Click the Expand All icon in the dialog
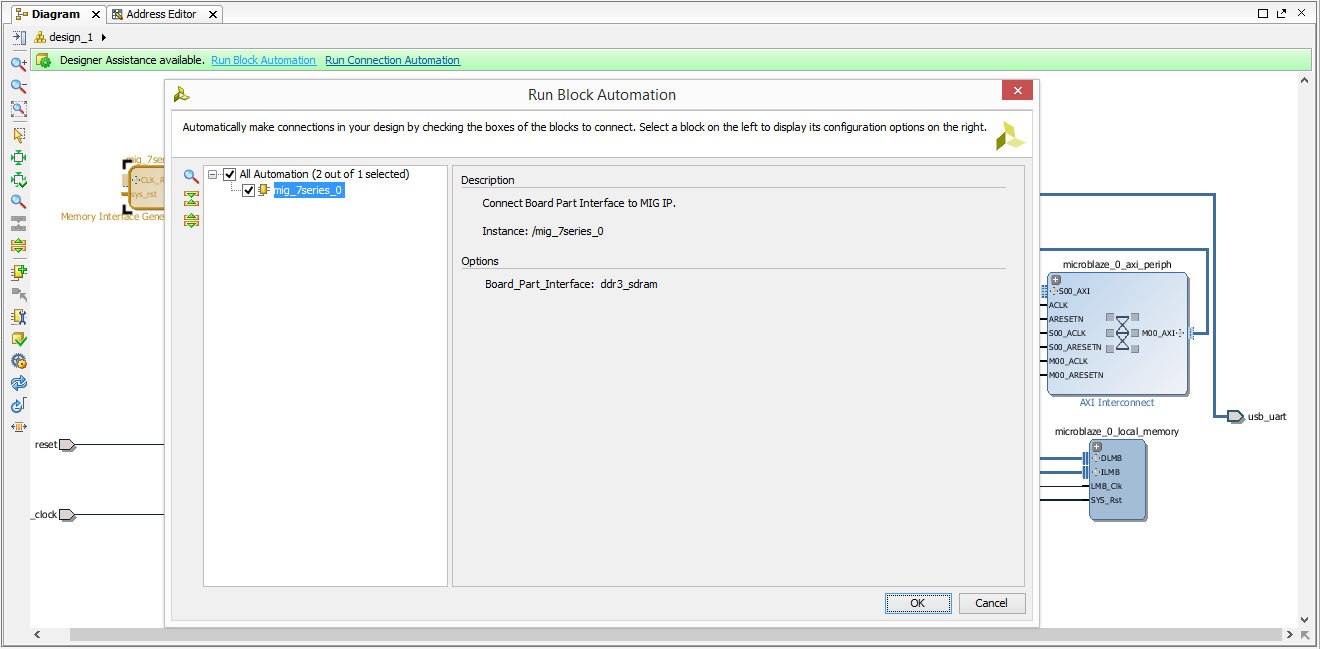1320x649 pixels. [191, 220]
